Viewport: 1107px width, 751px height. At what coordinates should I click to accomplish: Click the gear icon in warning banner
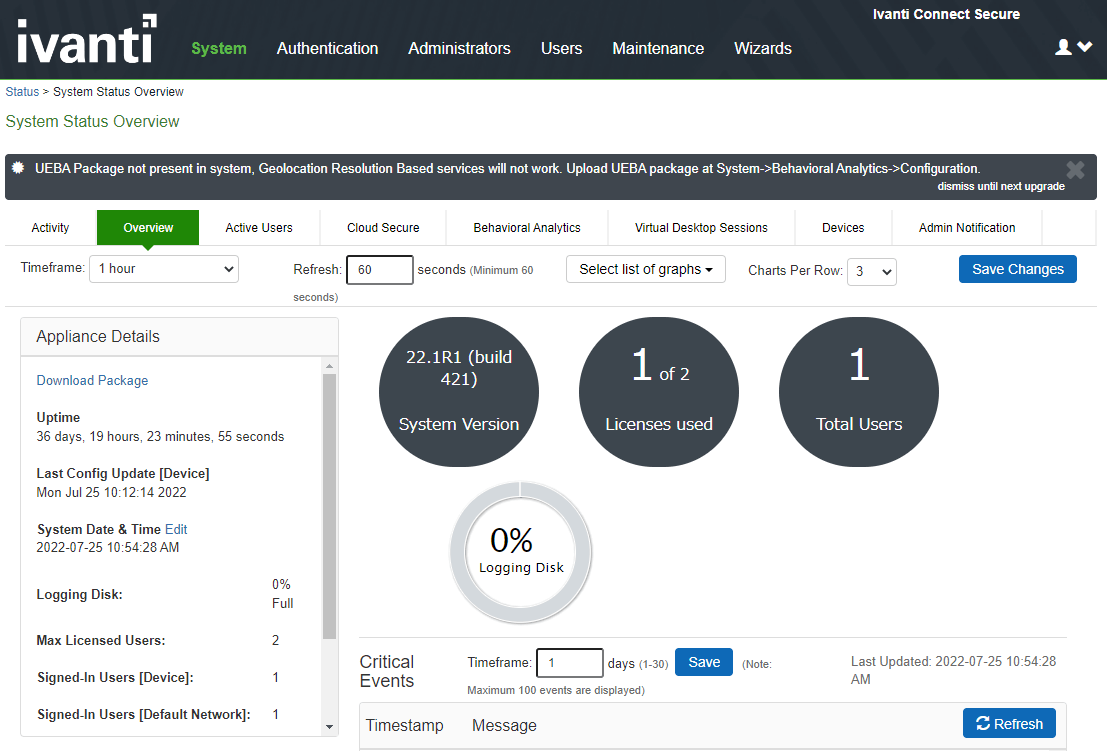(18, 169)
